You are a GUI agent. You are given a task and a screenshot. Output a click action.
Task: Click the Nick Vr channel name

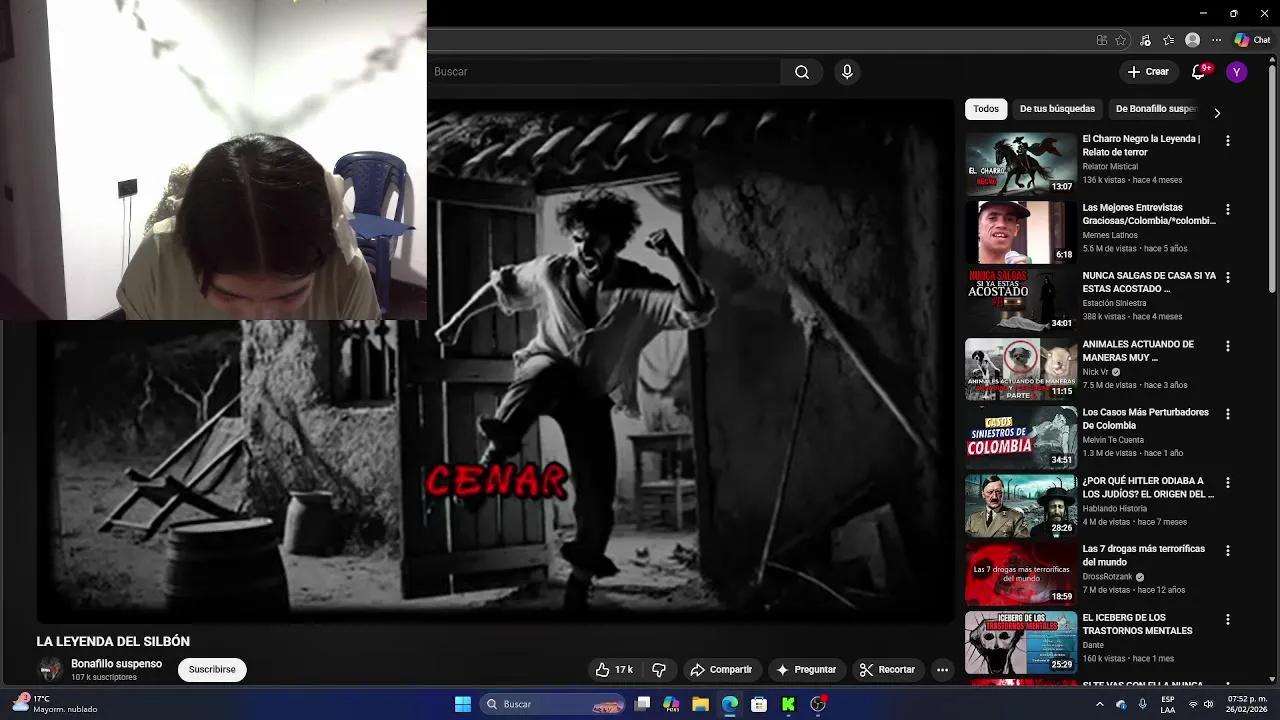pyautogui.click(x=1095, y=372)
